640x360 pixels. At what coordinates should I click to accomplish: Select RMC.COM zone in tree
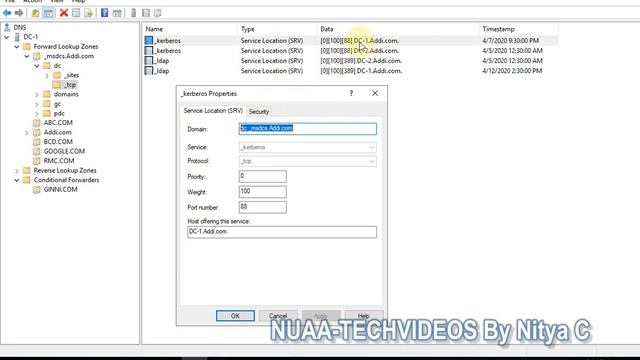(59, 160)
